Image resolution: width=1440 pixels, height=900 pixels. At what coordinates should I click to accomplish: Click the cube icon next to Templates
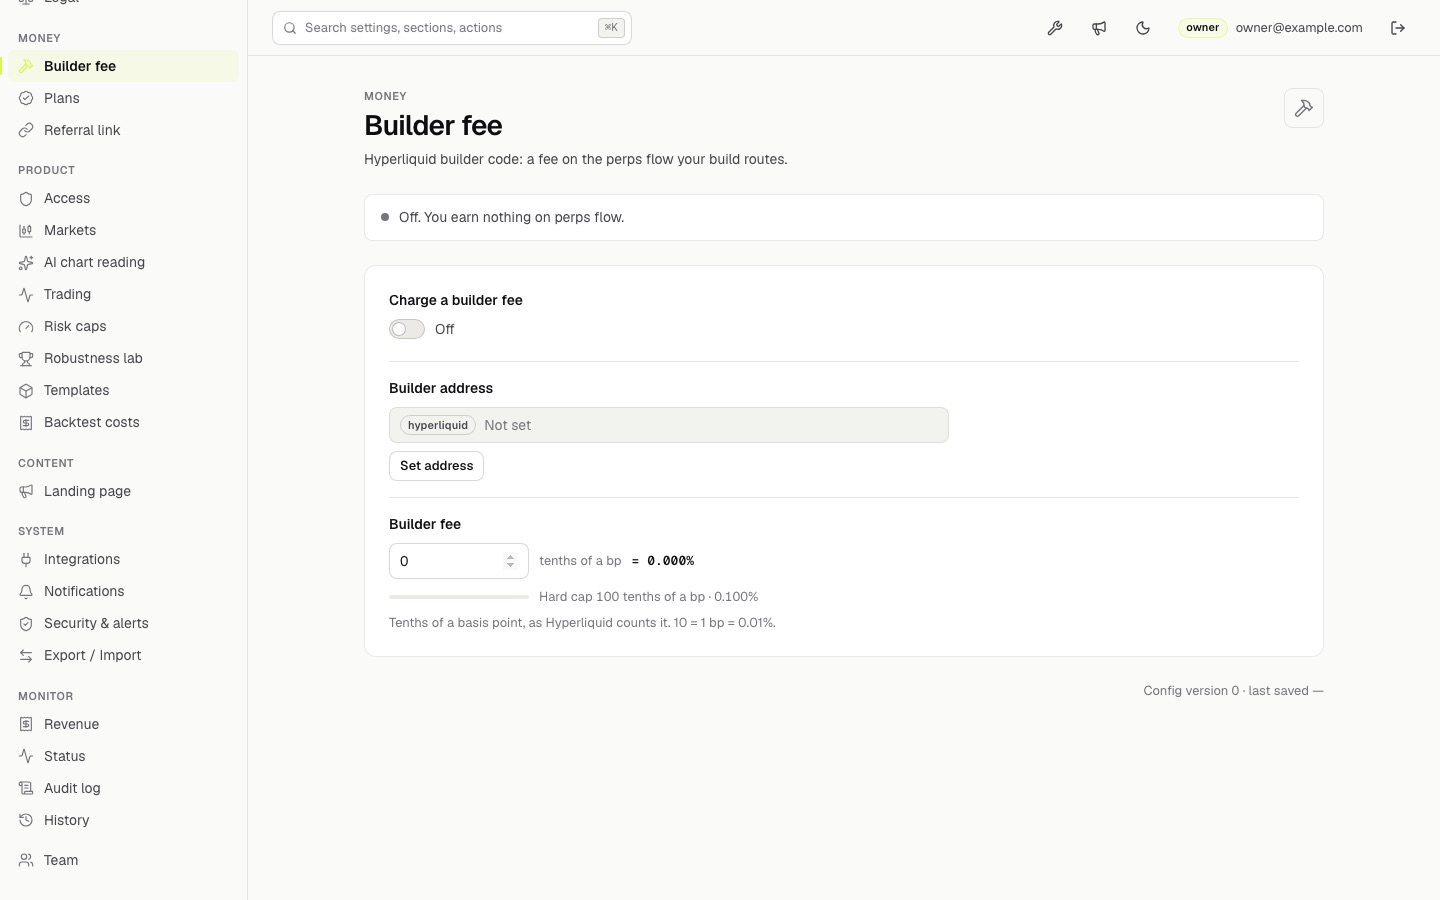click(26, 390)
